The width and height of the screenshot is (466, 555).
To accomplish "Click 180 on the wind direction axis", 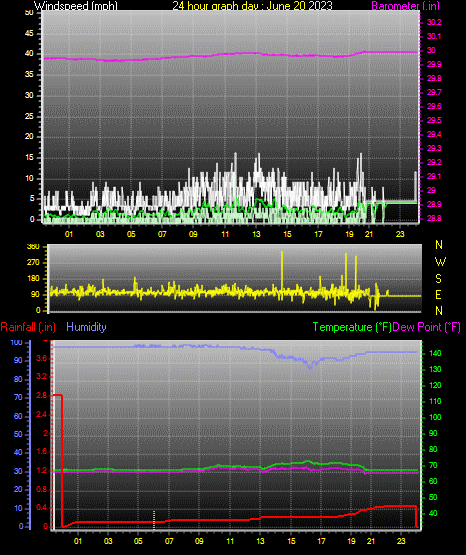I will pos(33,279).
